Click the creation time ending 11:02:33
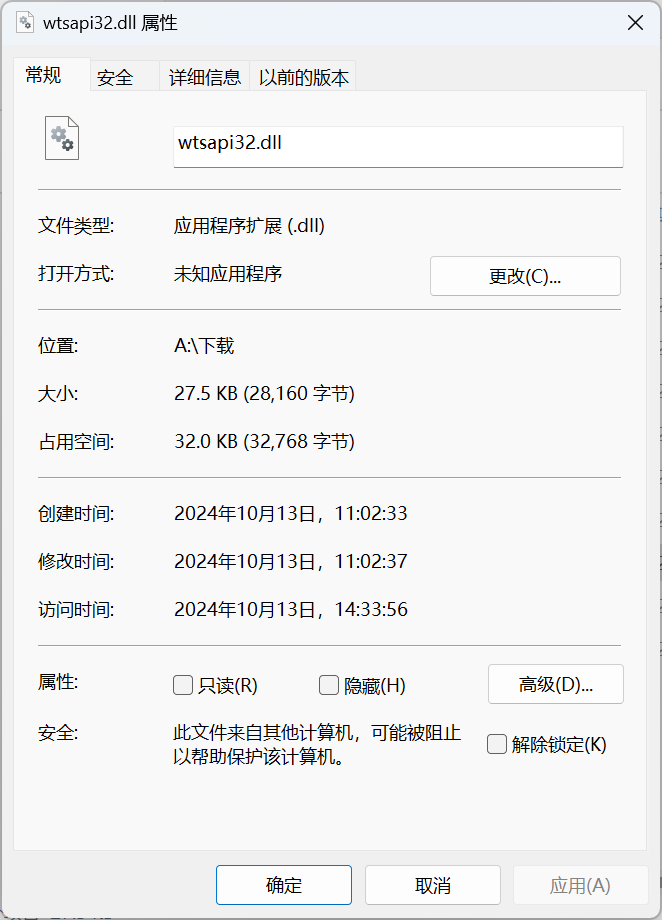The image size is (662, 920). tap(291, 513)
